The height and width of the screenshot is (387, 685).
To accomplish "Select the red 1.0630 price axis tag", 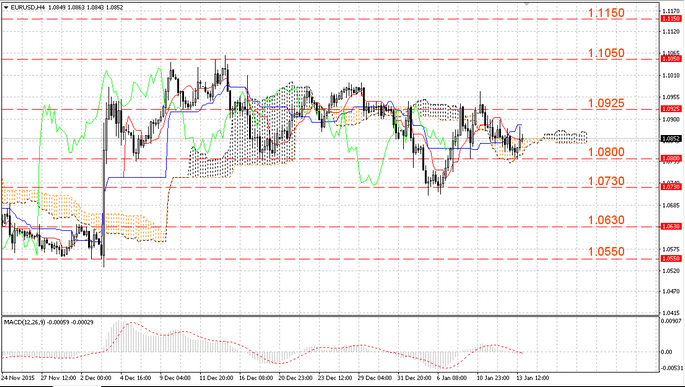I will tap(671, 226).
